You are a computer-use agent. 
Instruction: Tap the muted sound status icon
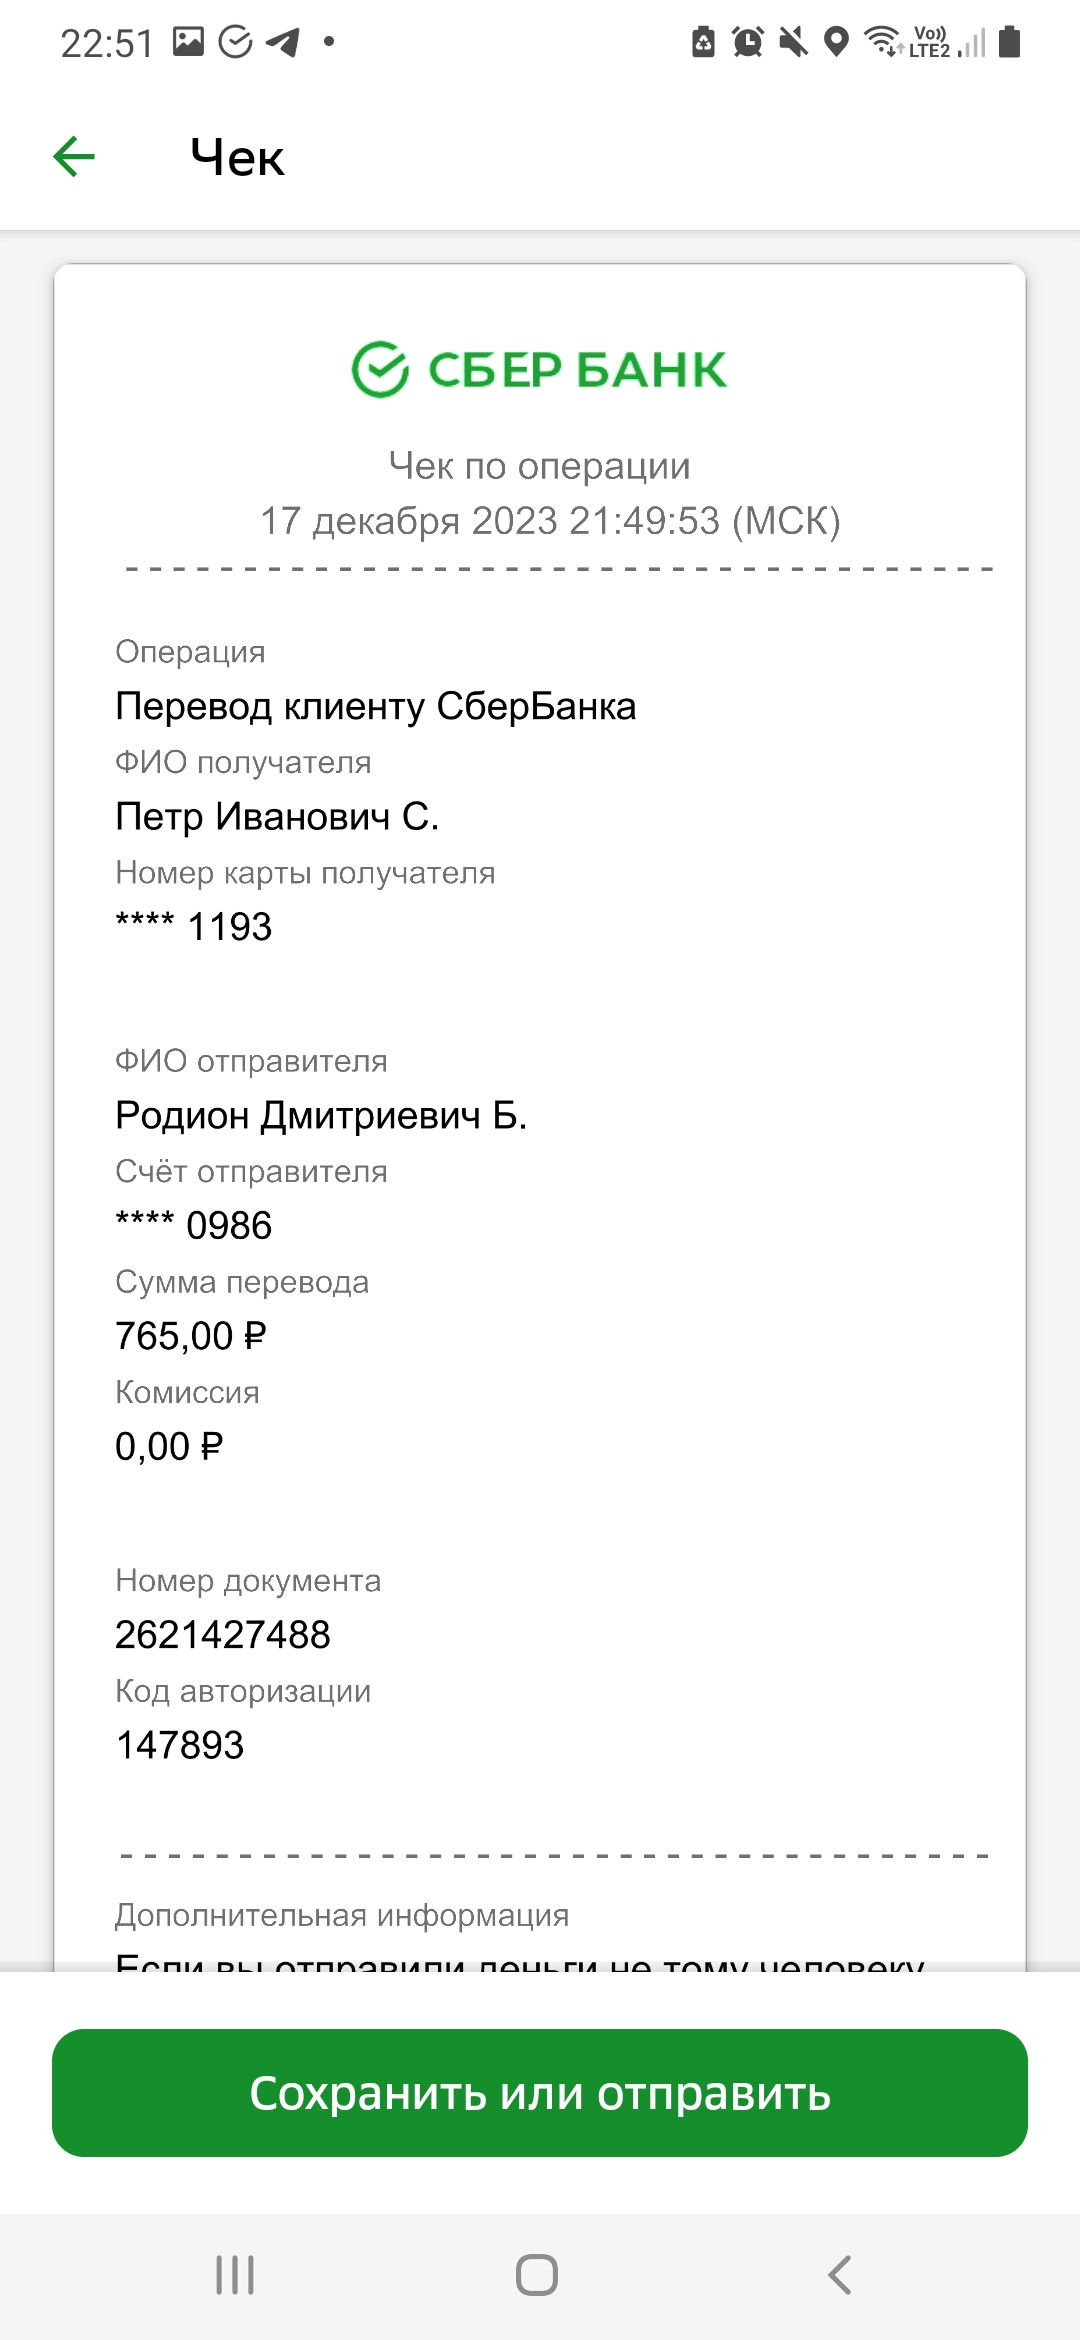(x=793, y=42)
